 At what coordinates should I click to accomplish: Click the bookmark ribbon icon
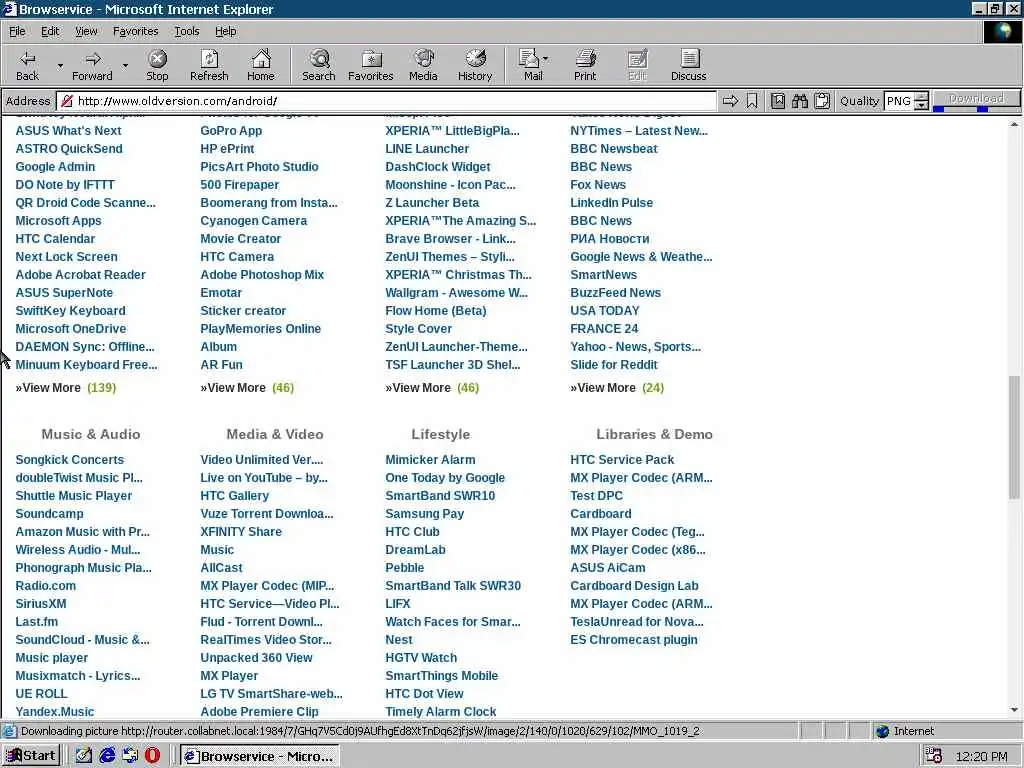pos(752,101)
